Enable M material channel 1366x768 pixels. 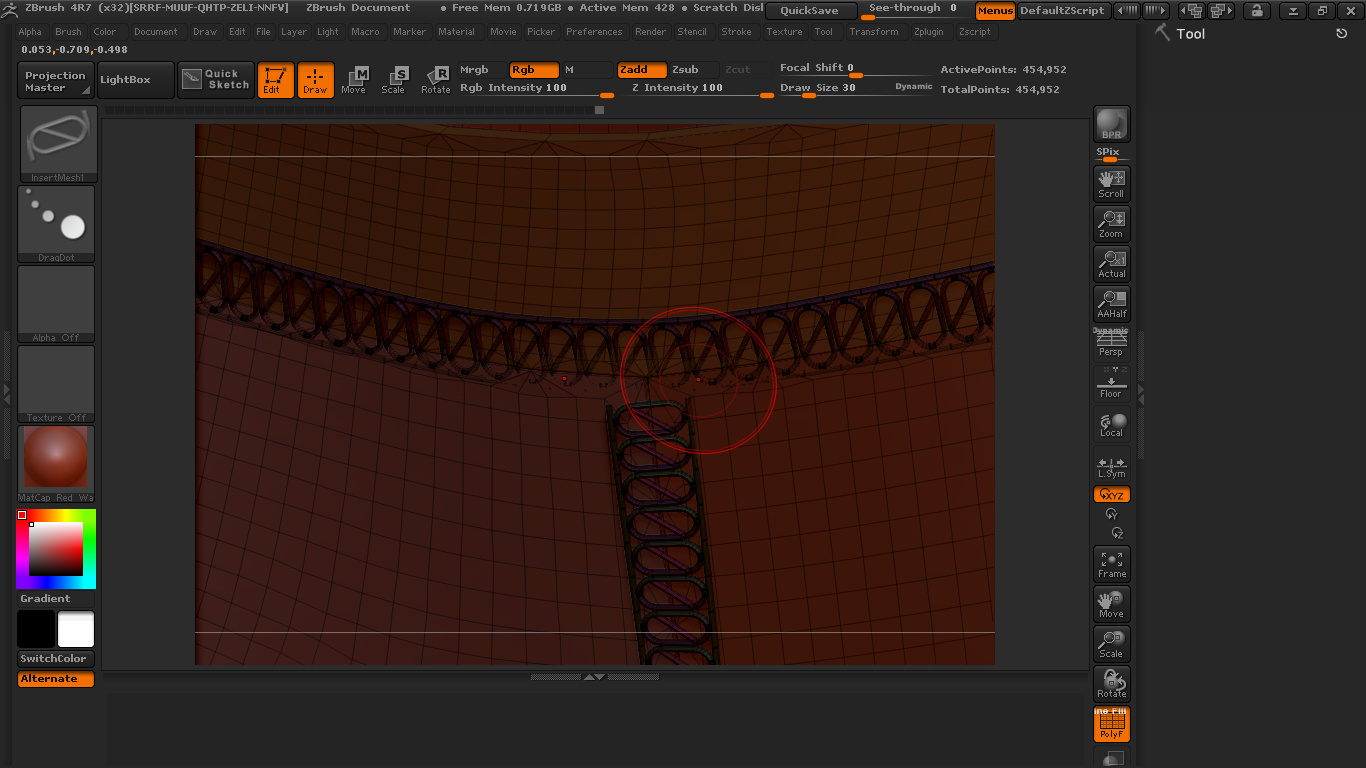point(587,70)
